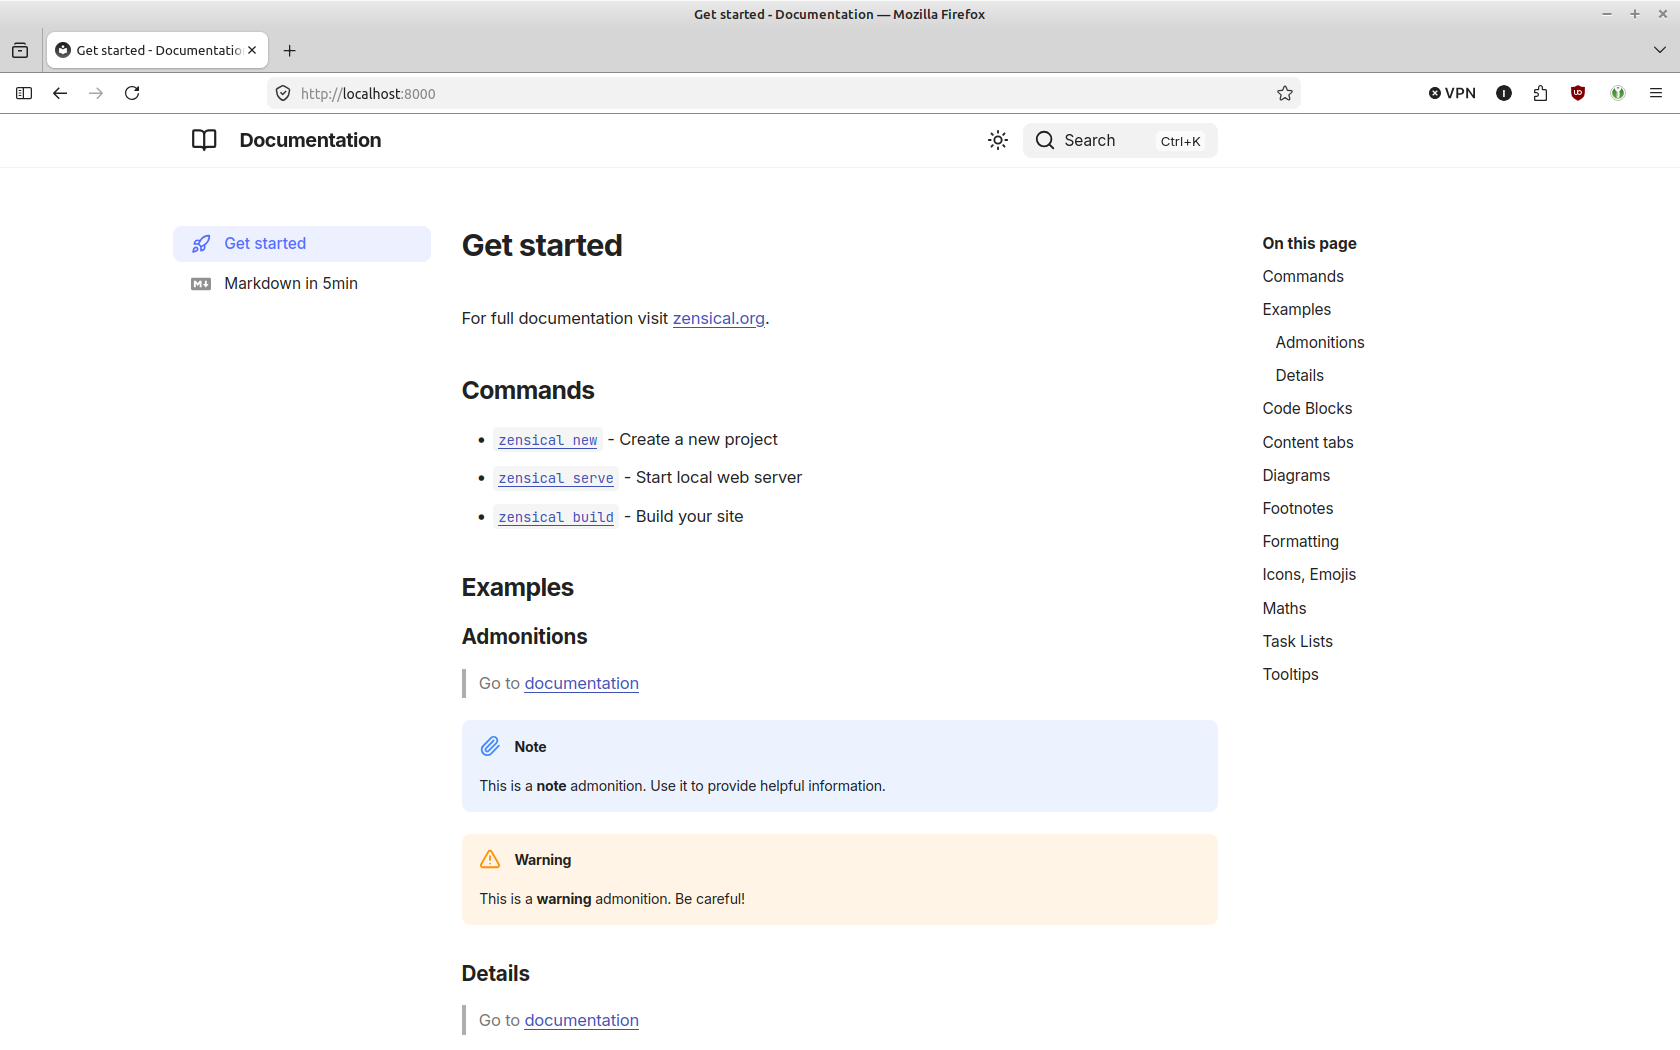Open the recent browsing tab view button

[x=20, y=50]
